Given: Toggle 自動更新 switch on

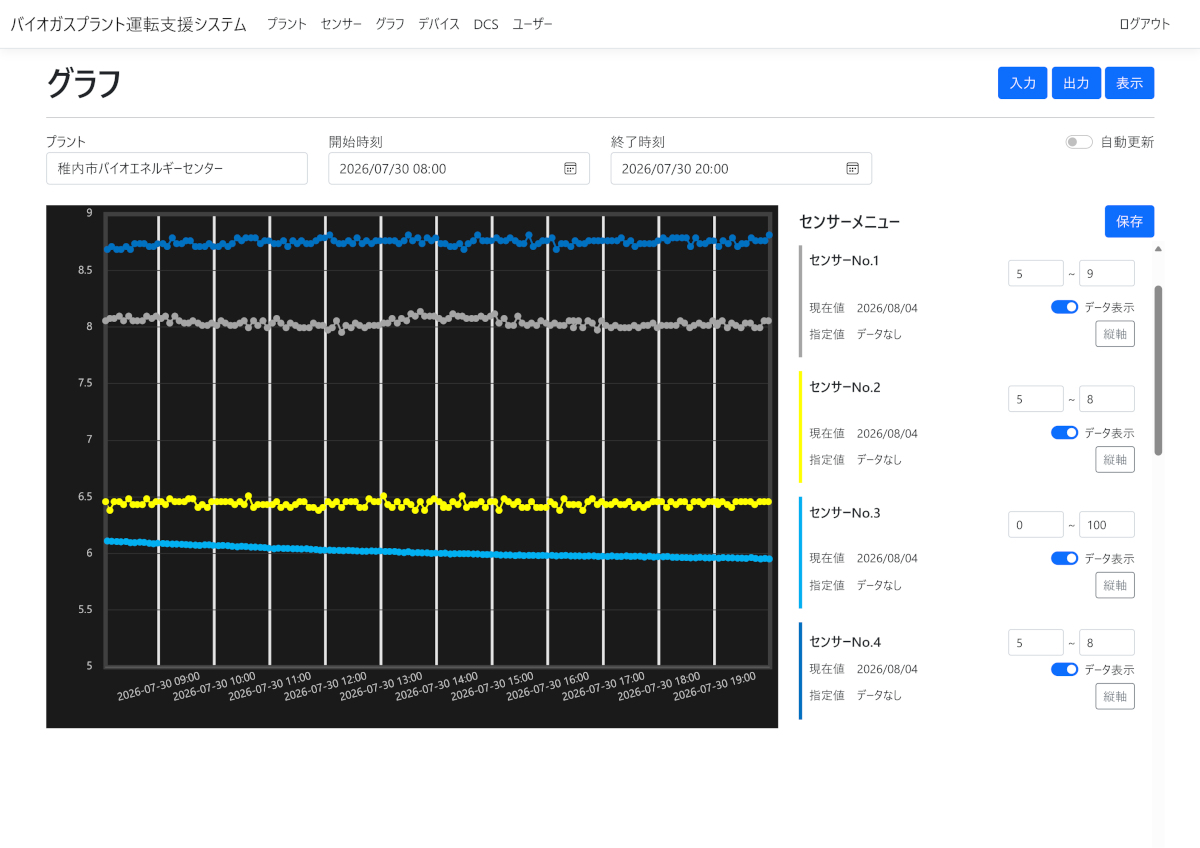Looking at the screenshot, I should coord(1079,142).
